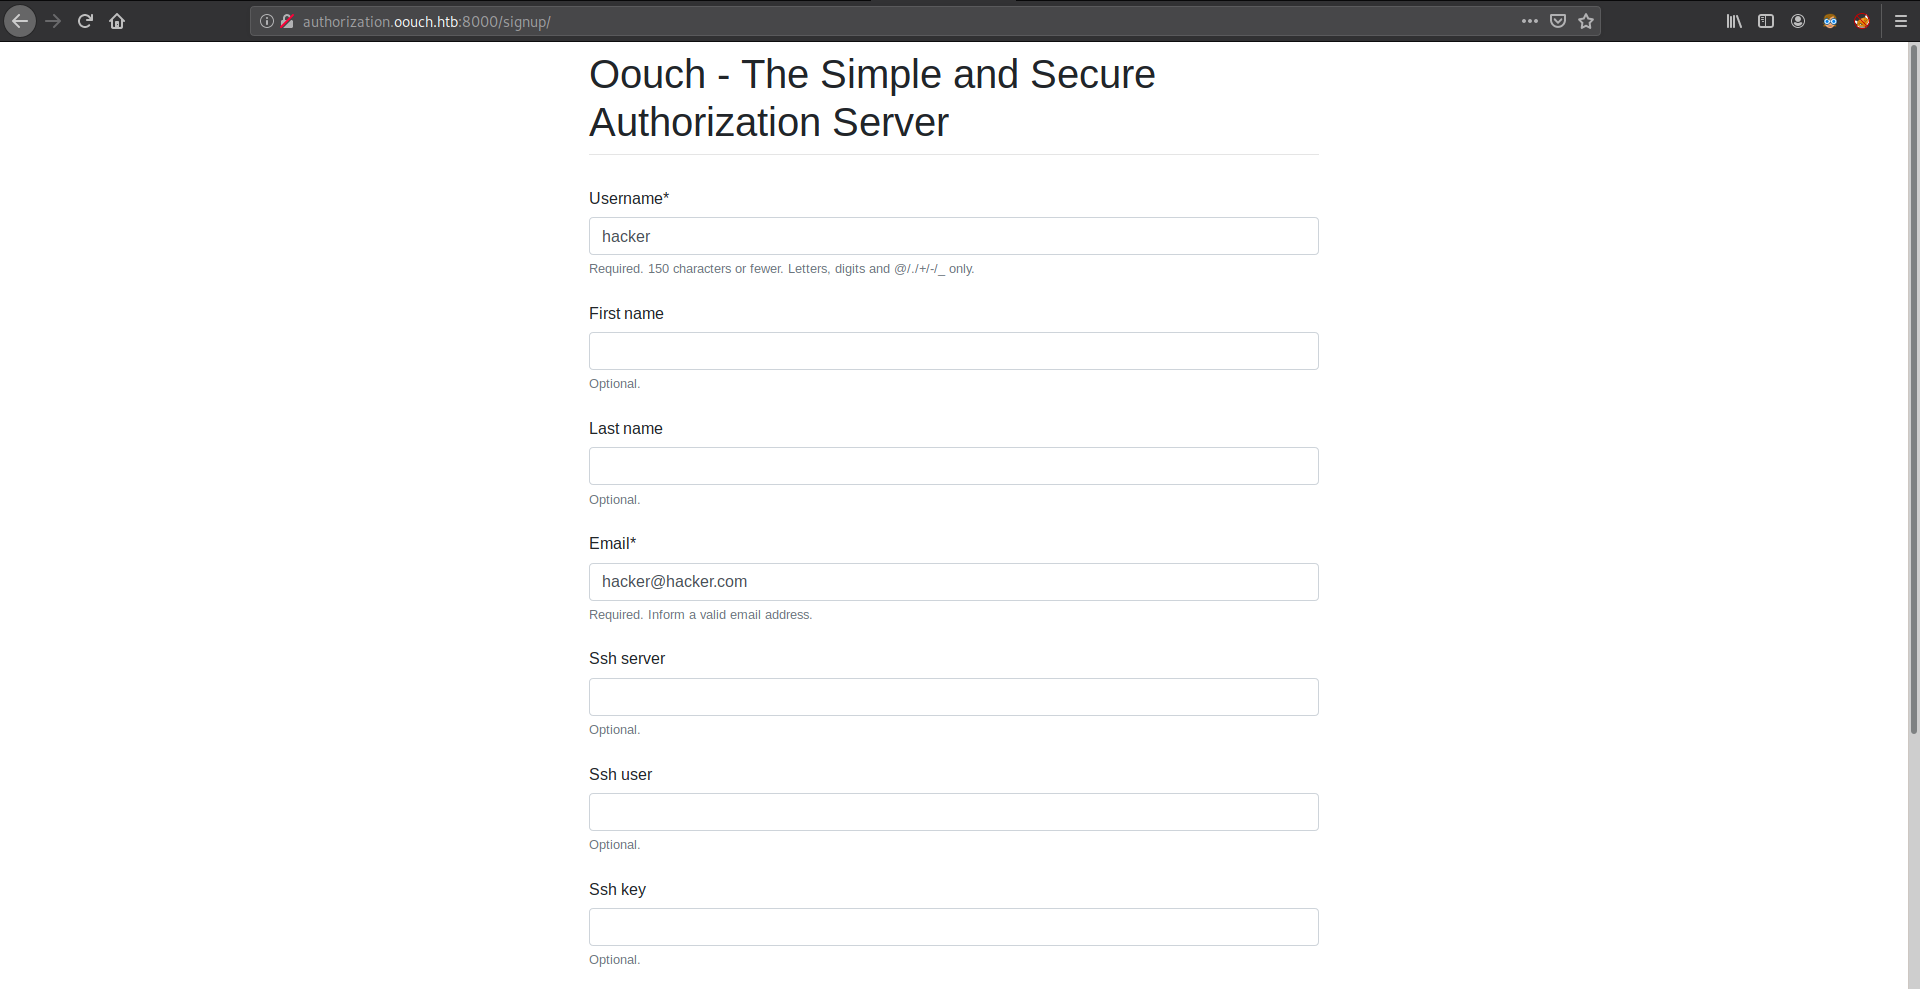
Task: Select the Last name input
Action: pyautogui.click(x=954, y=466)
